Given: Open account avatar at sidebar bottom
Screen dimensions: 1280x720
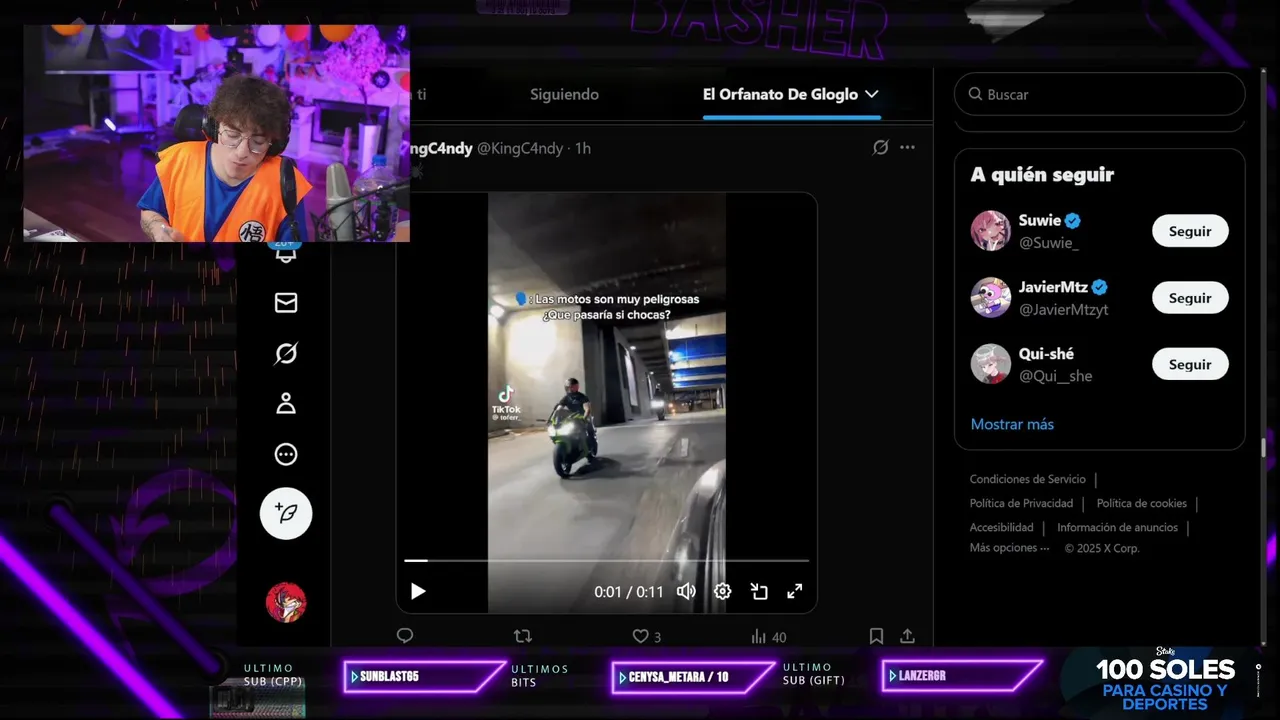Looking at the screenshot, I should (x=286, y=603).
